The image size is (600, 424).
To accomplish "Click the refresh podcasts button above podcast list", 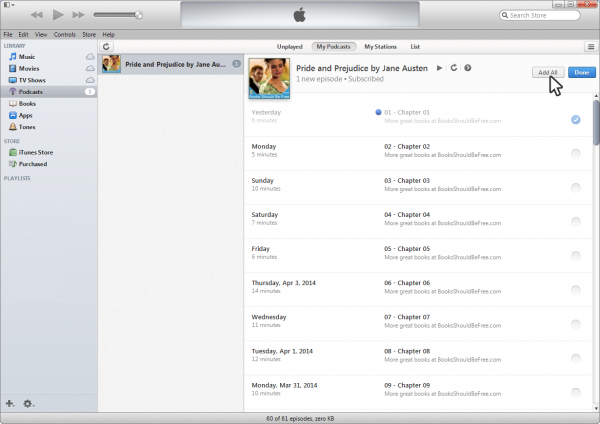I will point(106,47).
